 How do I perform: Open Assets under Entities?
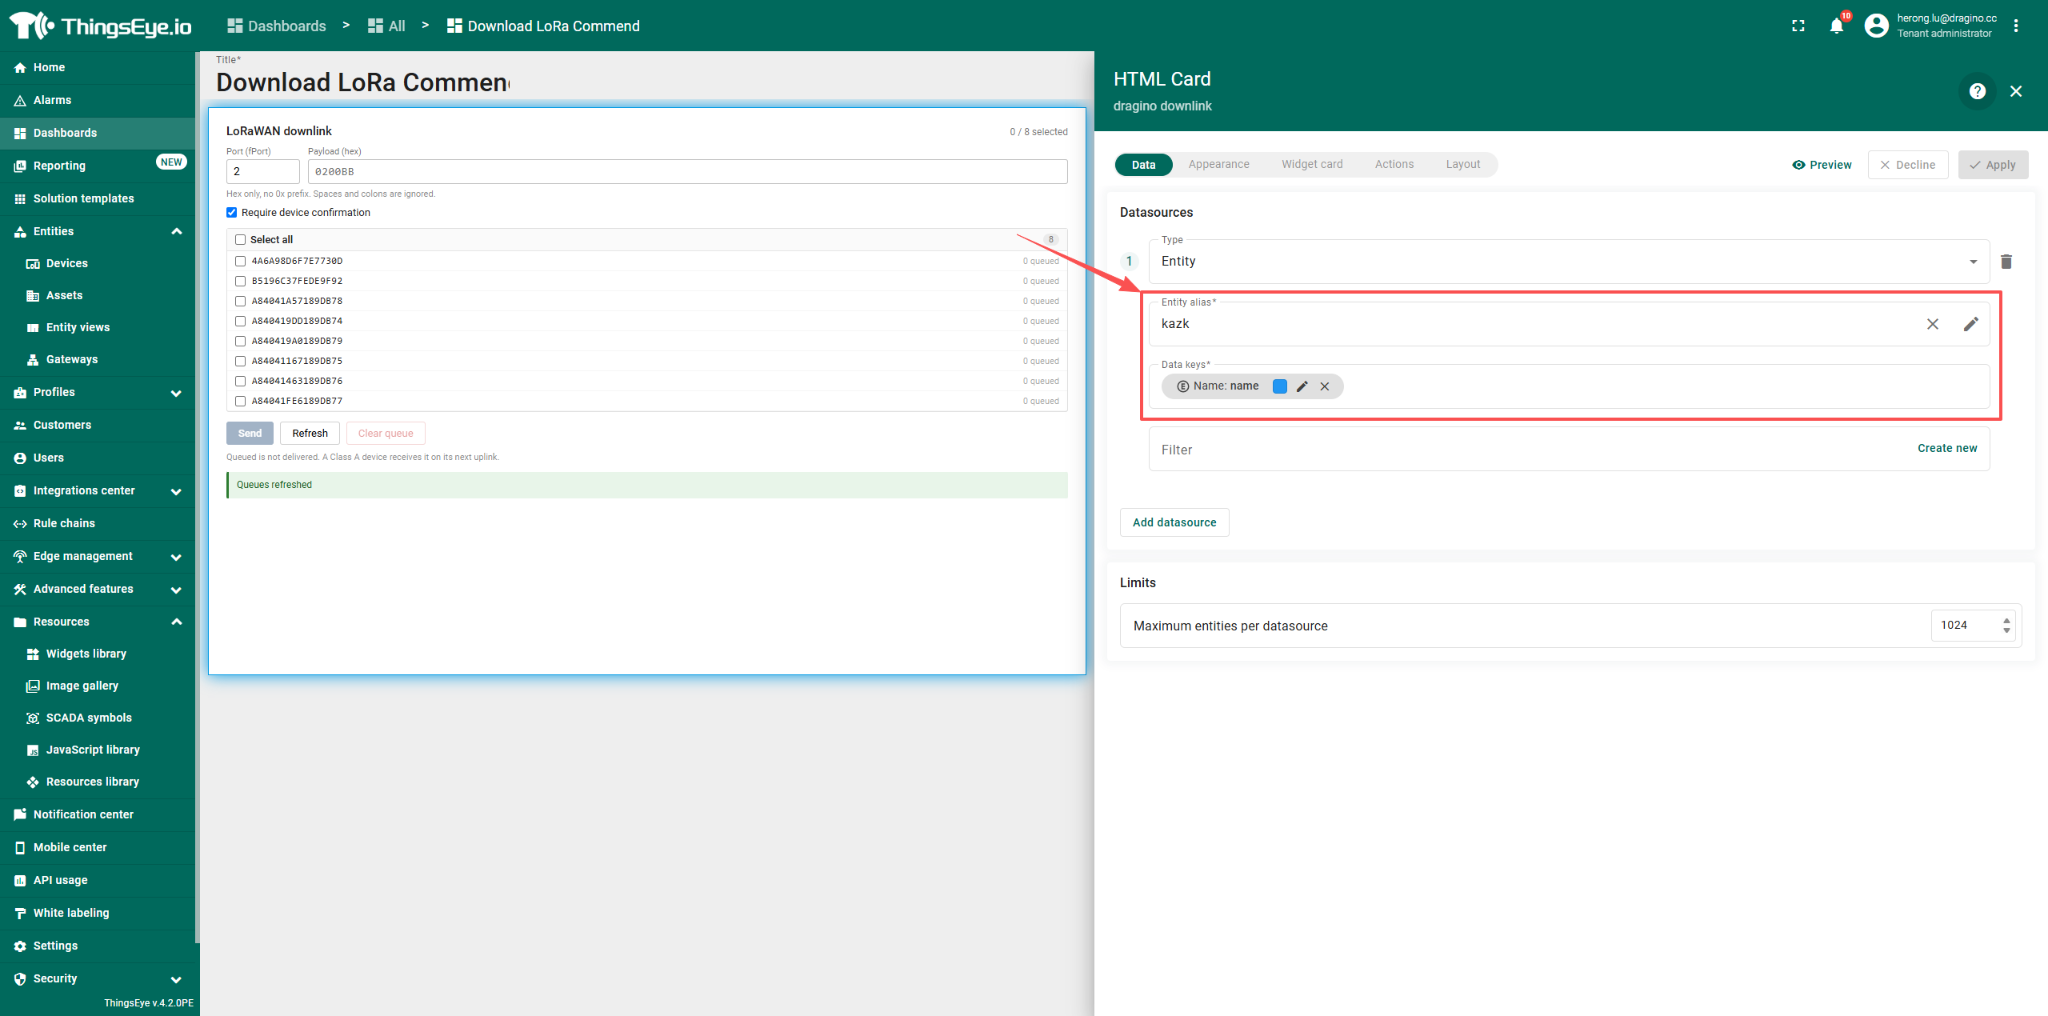pyautogui.click(x=97, y=295)
